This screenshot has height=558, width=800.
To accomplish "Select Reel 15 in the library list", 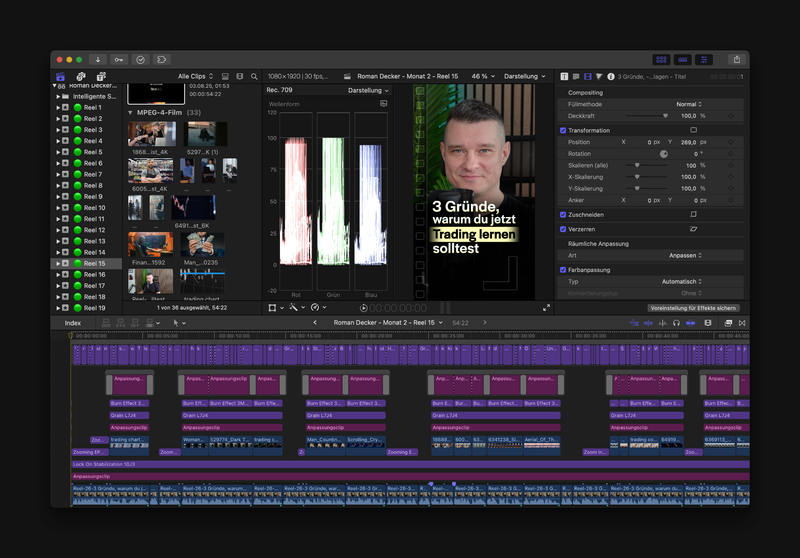I will (x=92, y=263).
